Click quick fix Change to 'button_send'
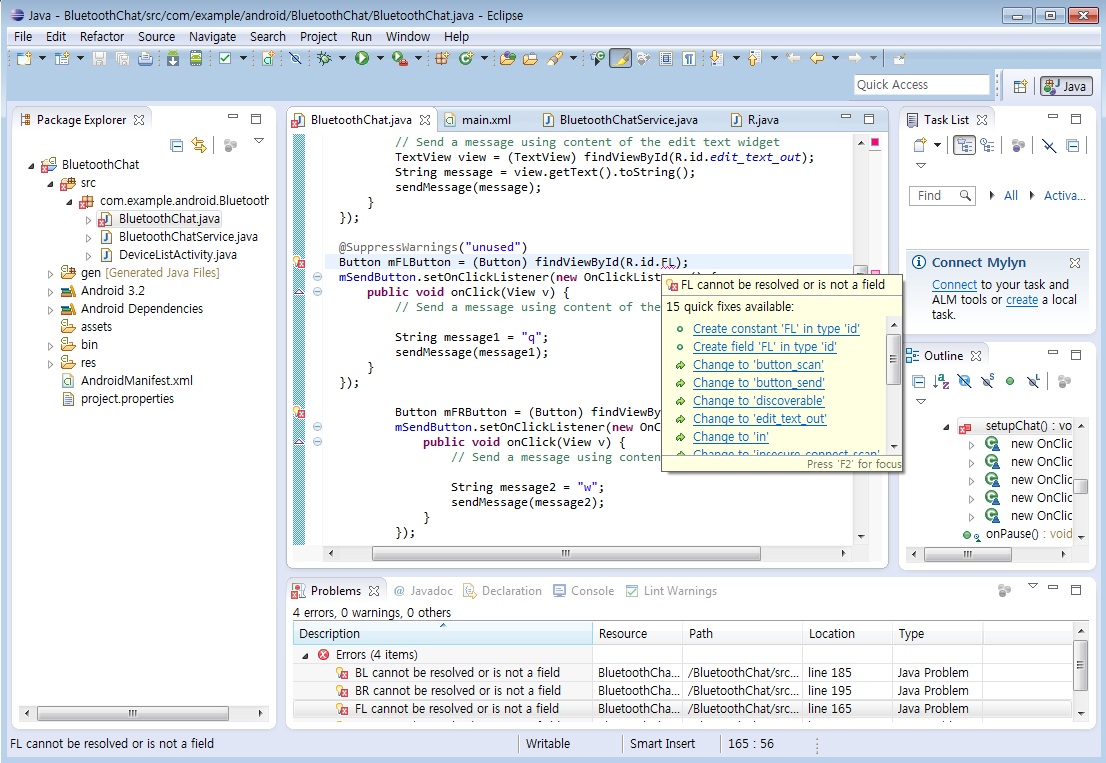 (x=758, y=383)
